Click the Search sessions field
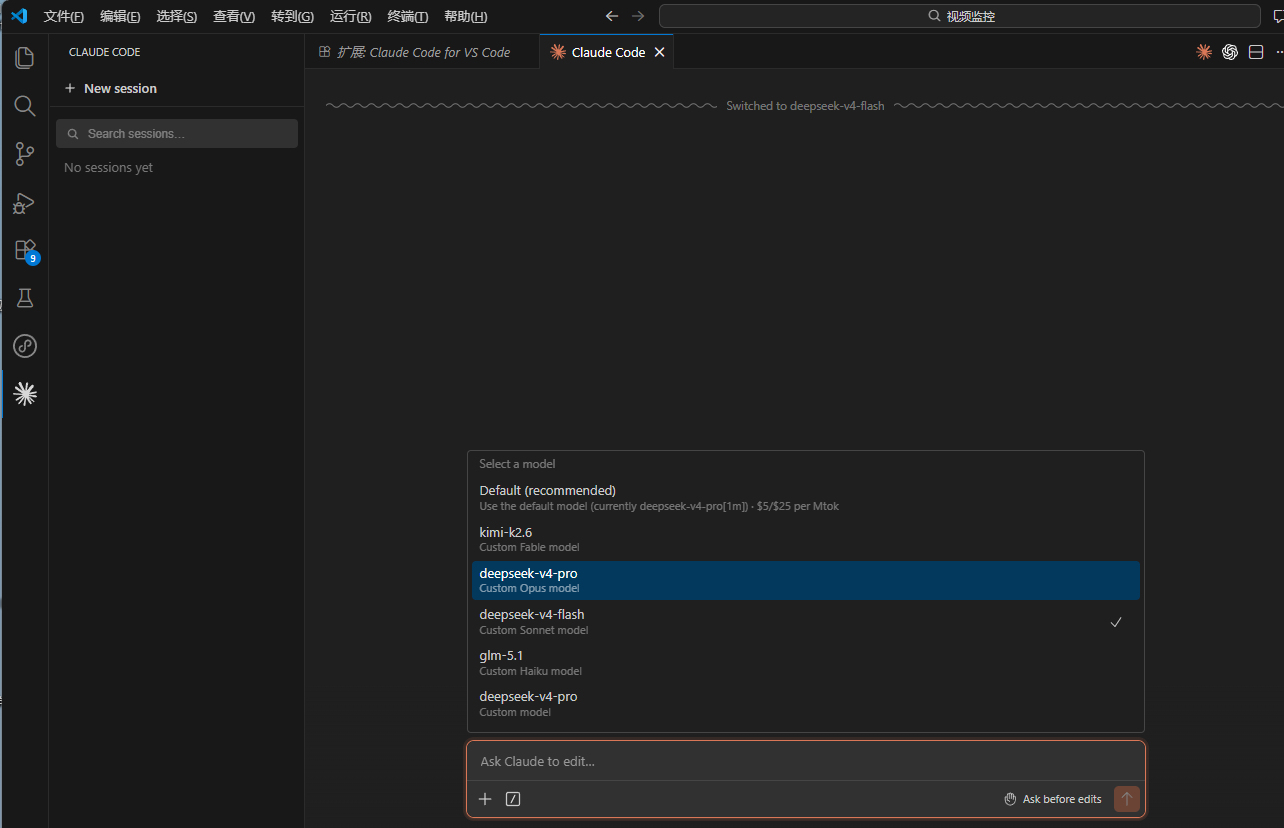This screenshot has width=1284, height=828. point(177,134)
